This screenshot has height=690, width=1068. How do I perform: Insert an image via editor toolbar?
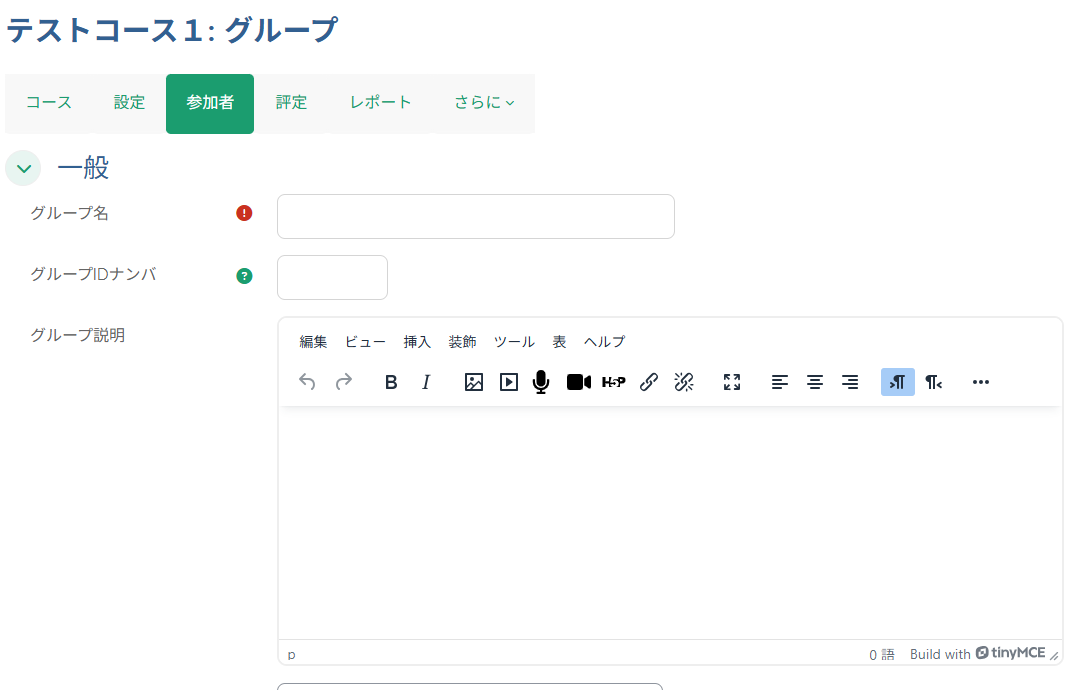pos(474,382)
